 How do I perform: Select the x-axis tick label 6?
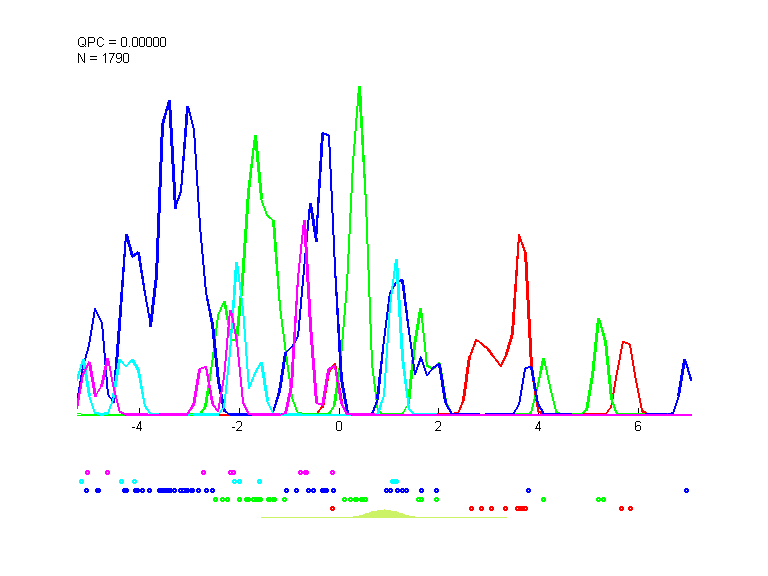coord(638,427)
